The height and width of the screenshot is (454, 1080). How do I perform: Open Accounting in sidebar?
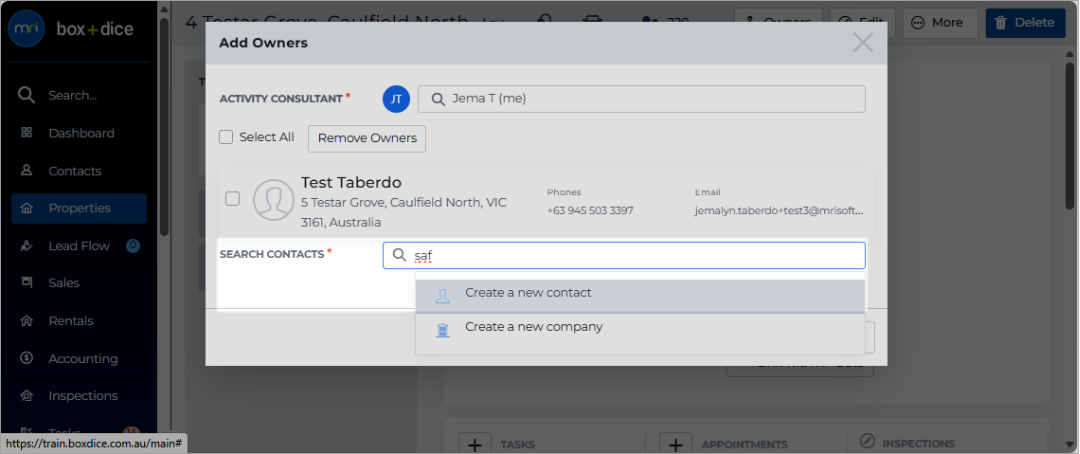pyautogui.click(x=83, y=359)
